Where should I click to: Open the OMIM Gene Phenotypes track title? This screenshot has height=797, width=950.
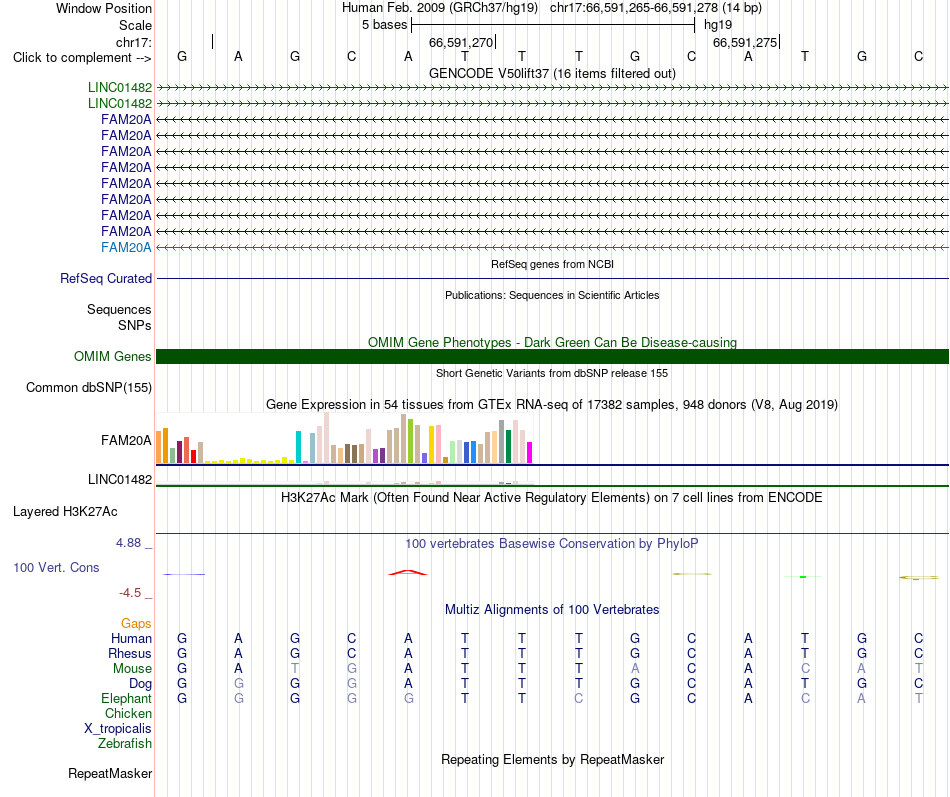(552, 342)
